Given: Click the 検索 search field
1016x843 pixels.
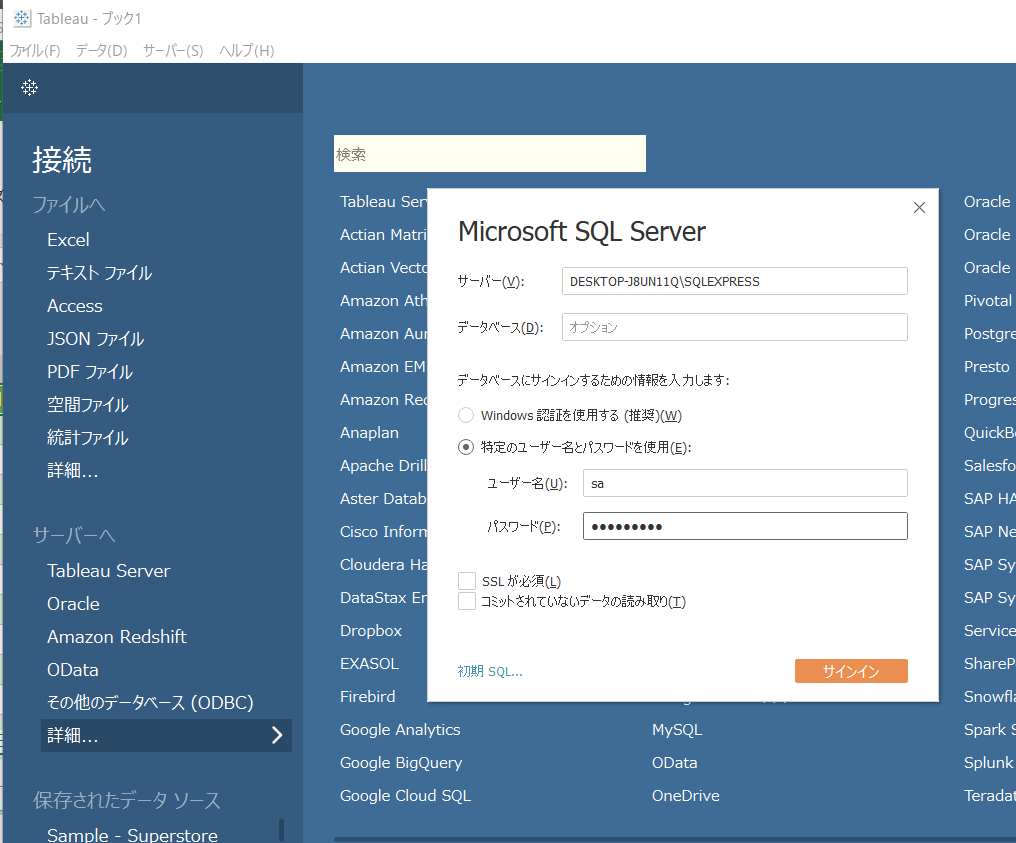Looking at the screenshot, I should pos(489,153).
